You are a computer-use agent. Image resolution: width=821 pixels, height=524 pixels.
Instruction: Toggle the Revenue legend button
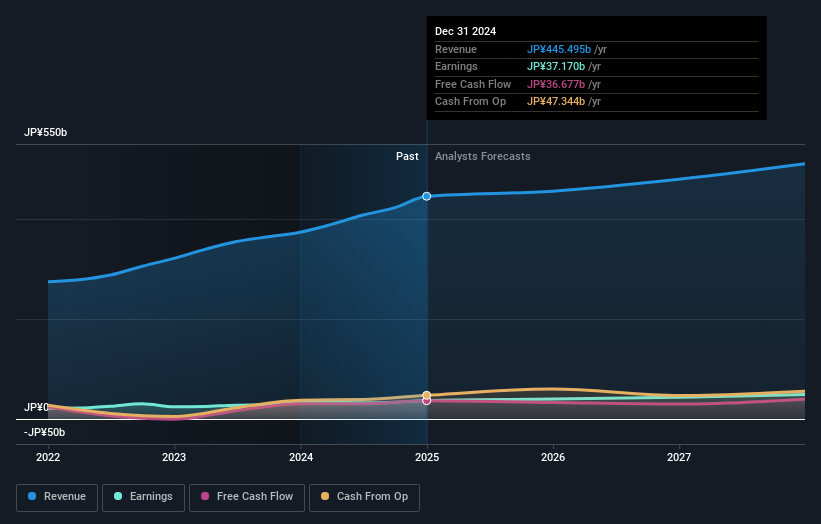pos(57,497)
